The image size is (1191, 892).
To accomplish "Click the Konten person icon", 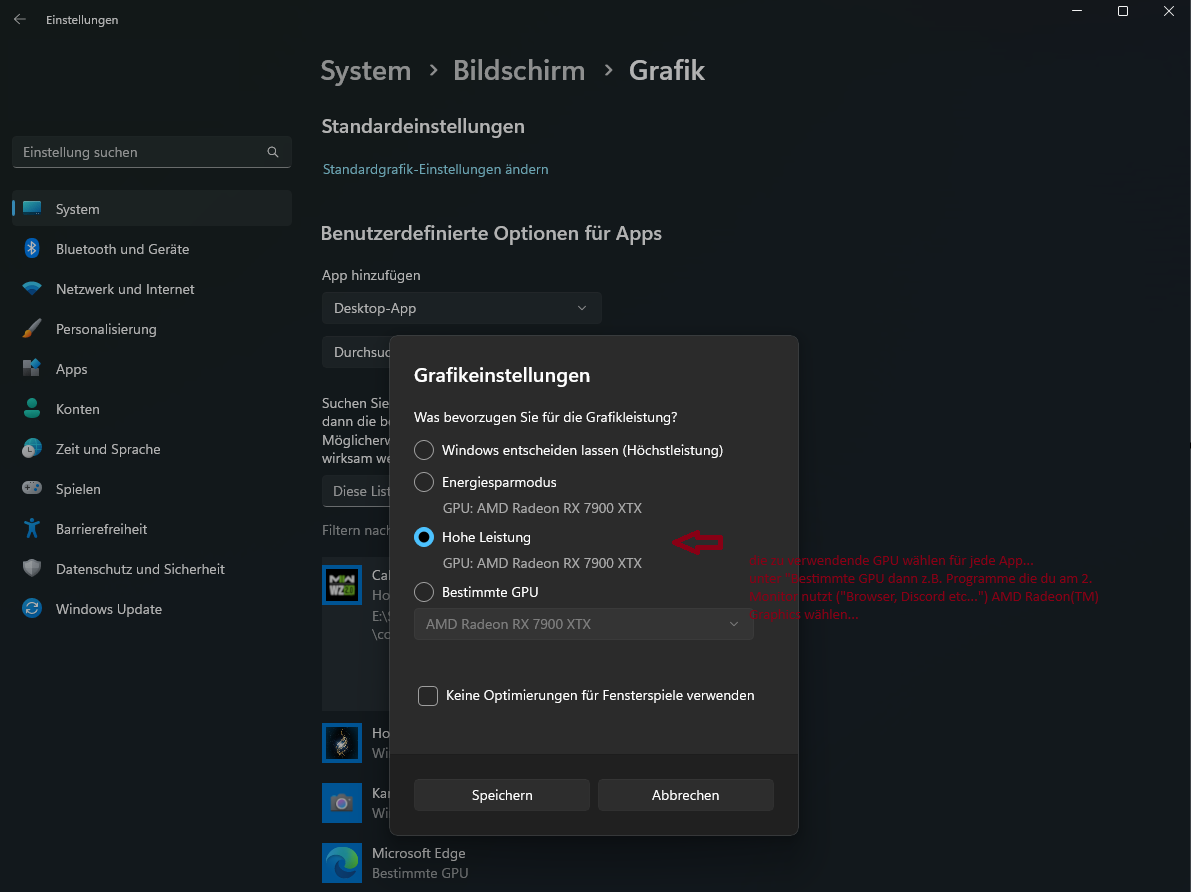I will click(x=32, y=409).
